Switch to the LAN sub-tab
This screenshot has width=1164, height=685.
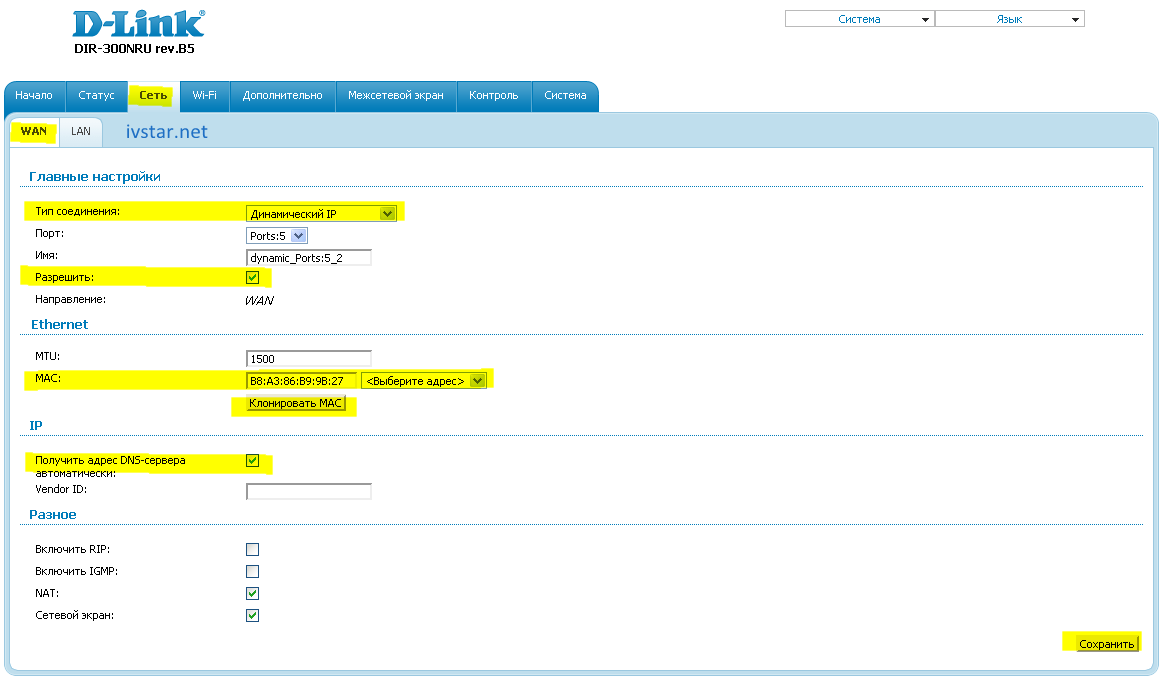[x=81, y=132]
